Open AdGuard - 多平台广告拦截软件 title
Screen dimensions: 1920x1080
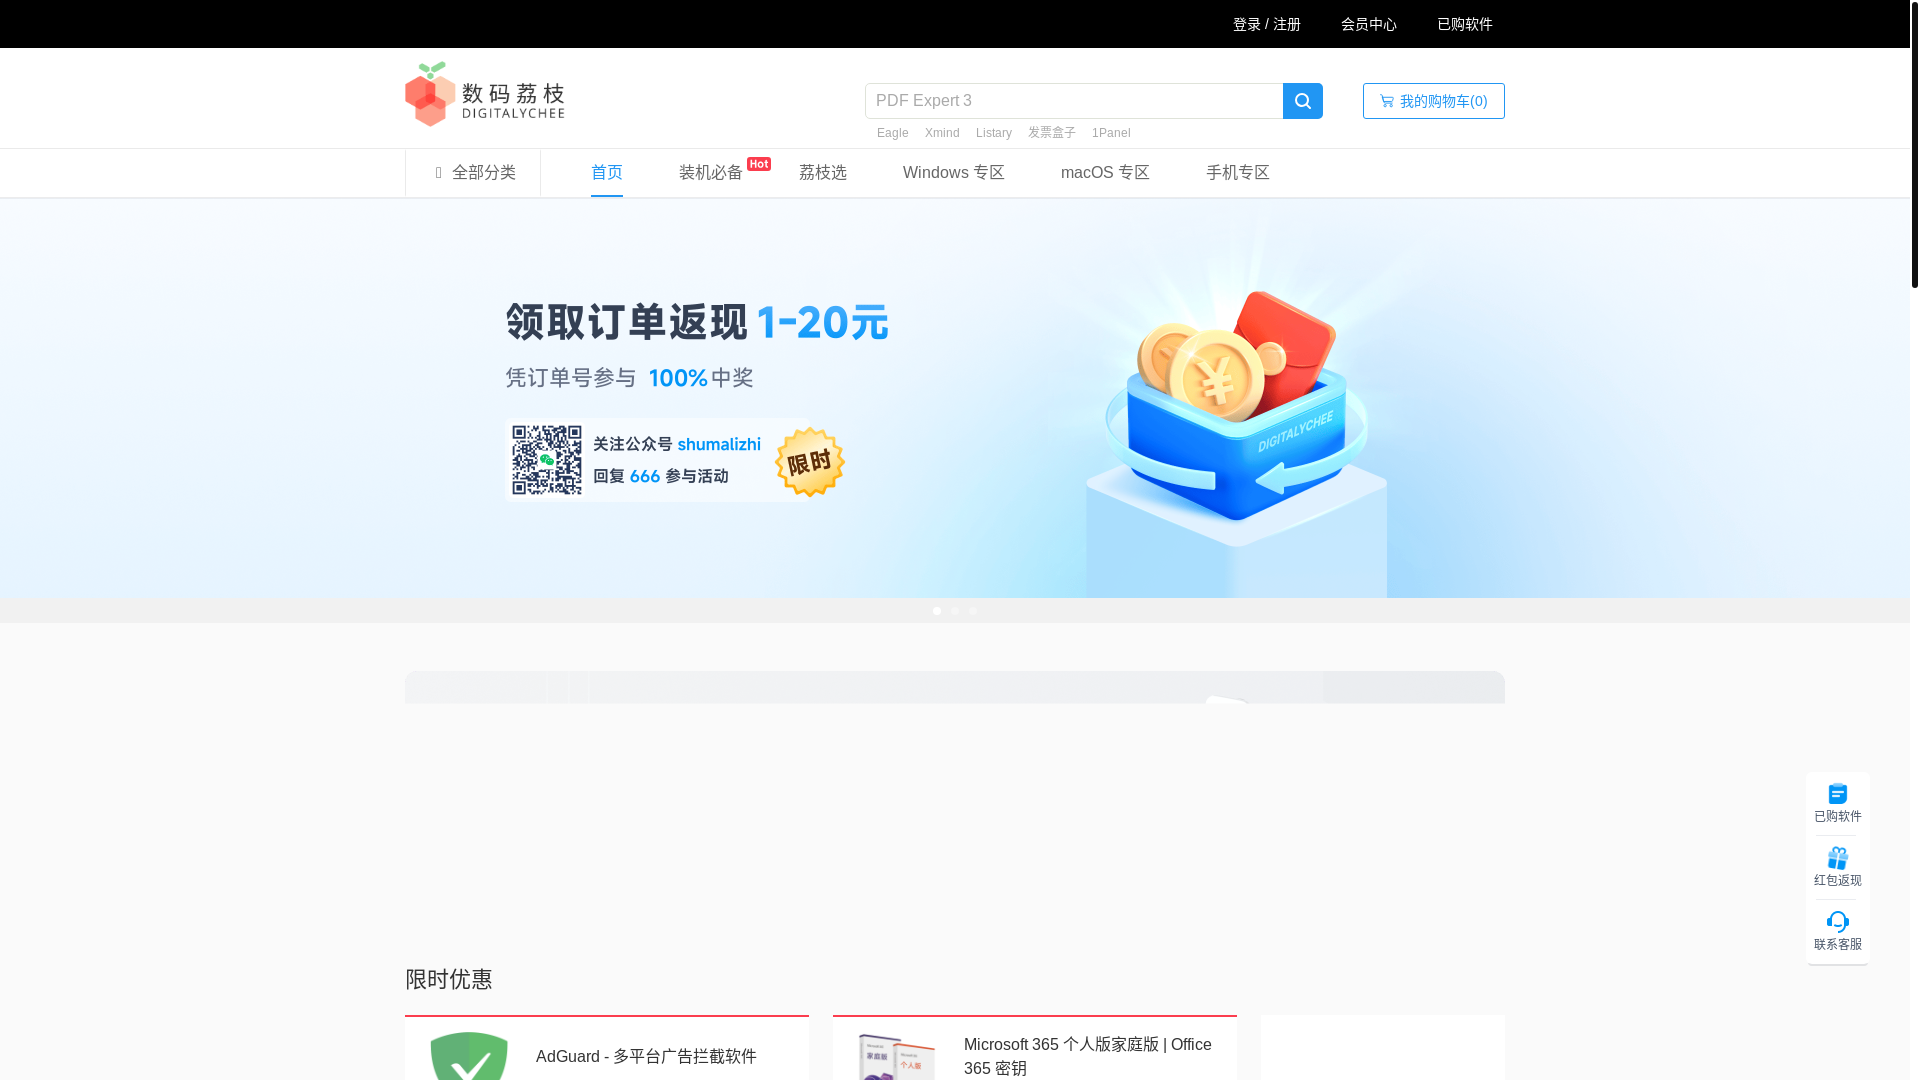(646, 1057)
